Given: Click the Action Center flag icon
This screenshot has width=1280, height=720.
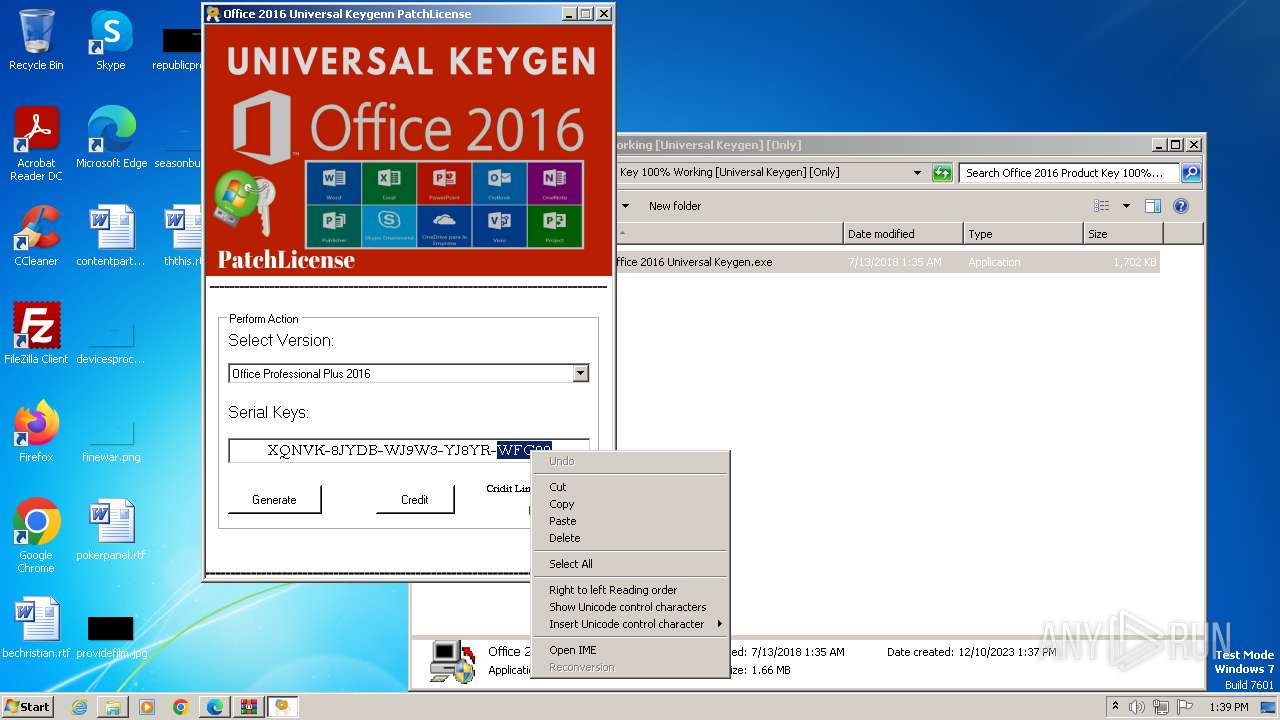Looking at the screenshot, I should tap(1185, 707).
